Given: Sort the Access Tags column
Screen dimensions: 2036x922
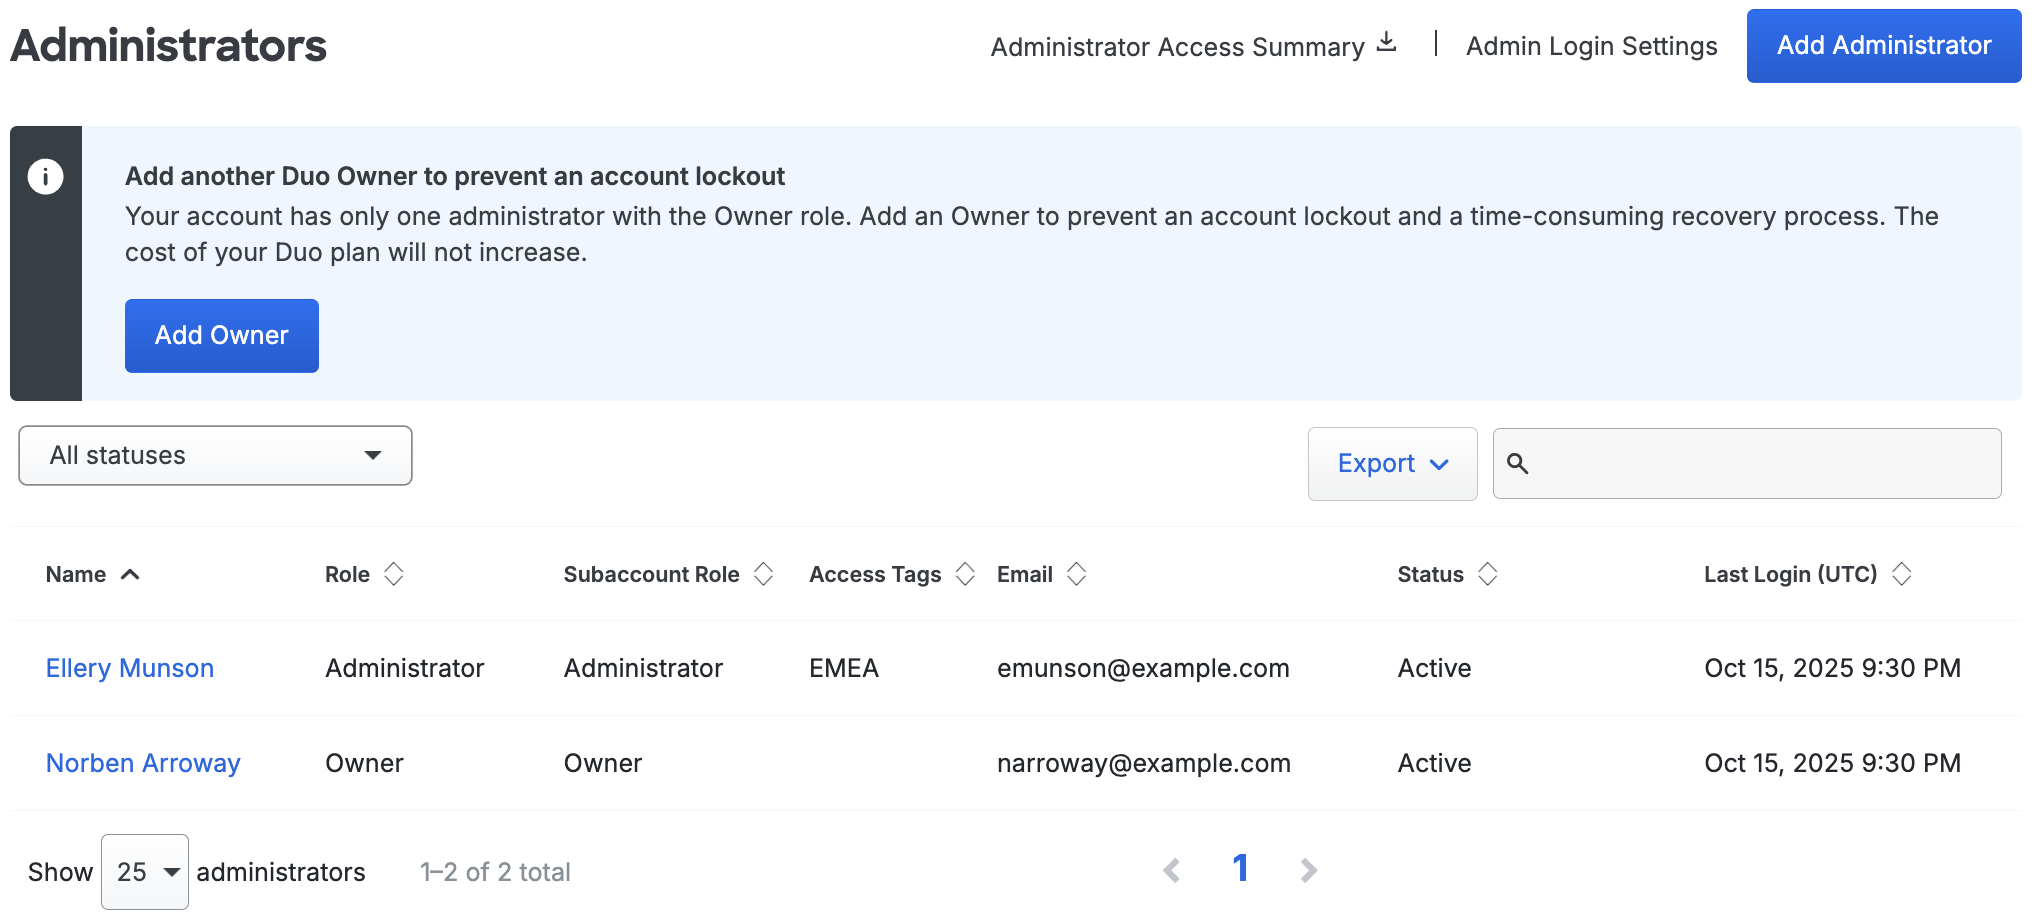Looking at the screenshot, I should (x=965, y=574).
